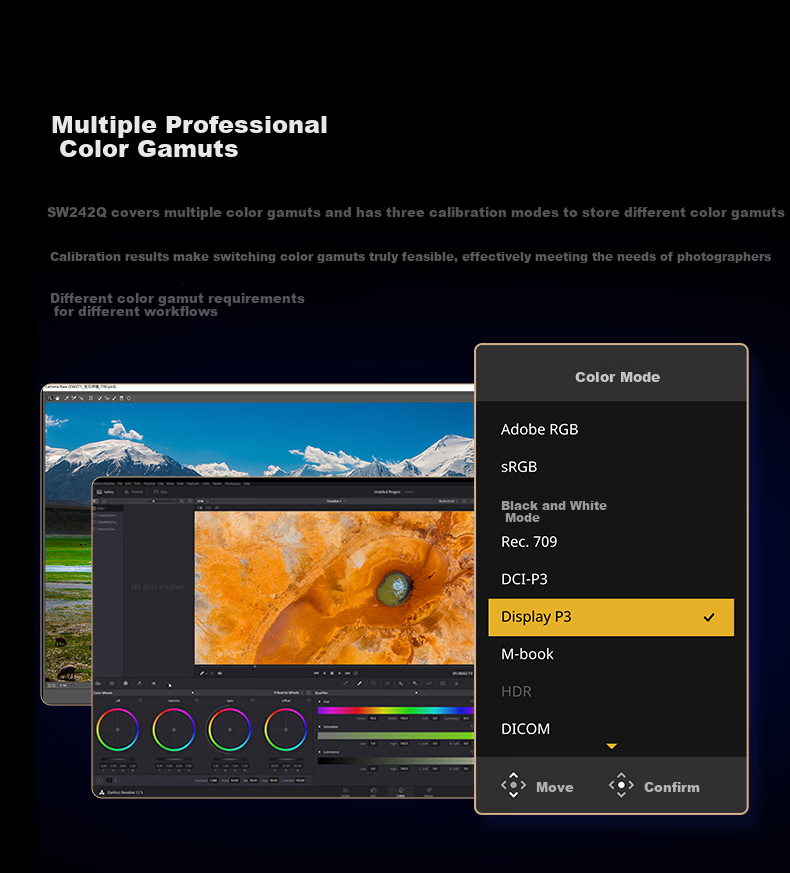Select the Qualifier eyedropper palette icon
This screenshot has height=873, width=790.
(360, 683)
